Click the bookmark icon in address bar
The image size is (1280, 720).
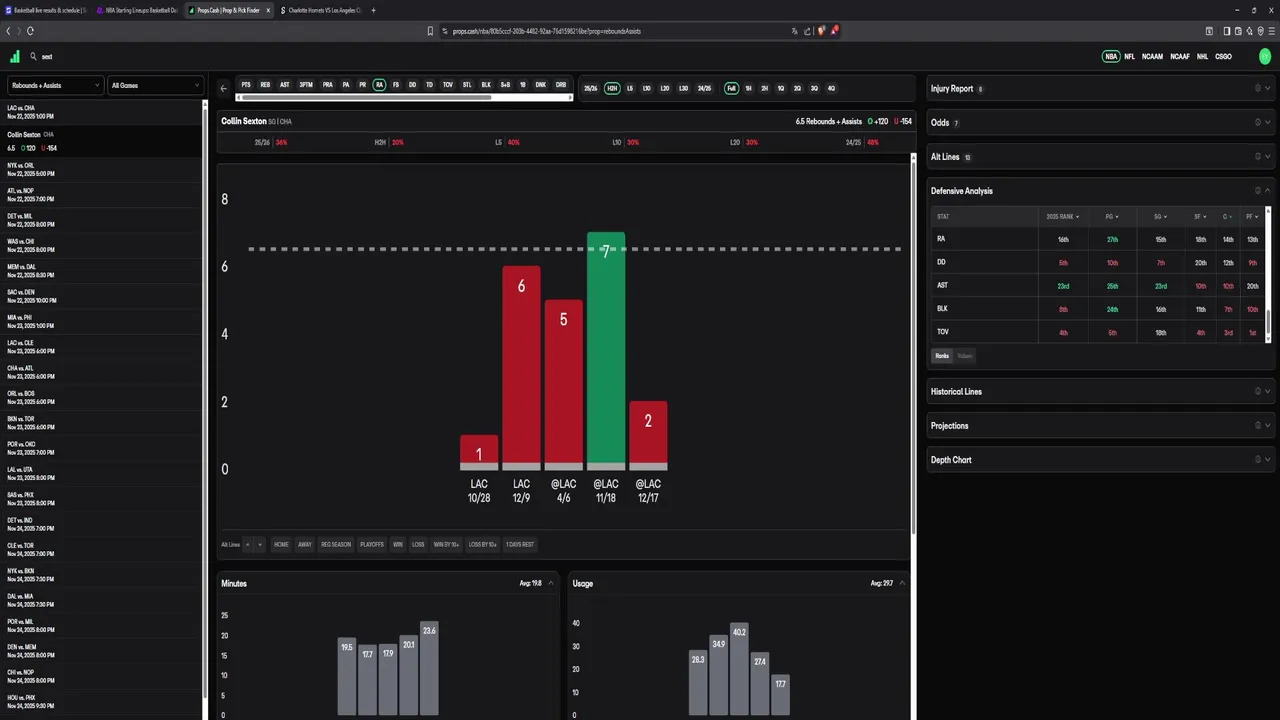pyautogui.click(x=431, y=31)
